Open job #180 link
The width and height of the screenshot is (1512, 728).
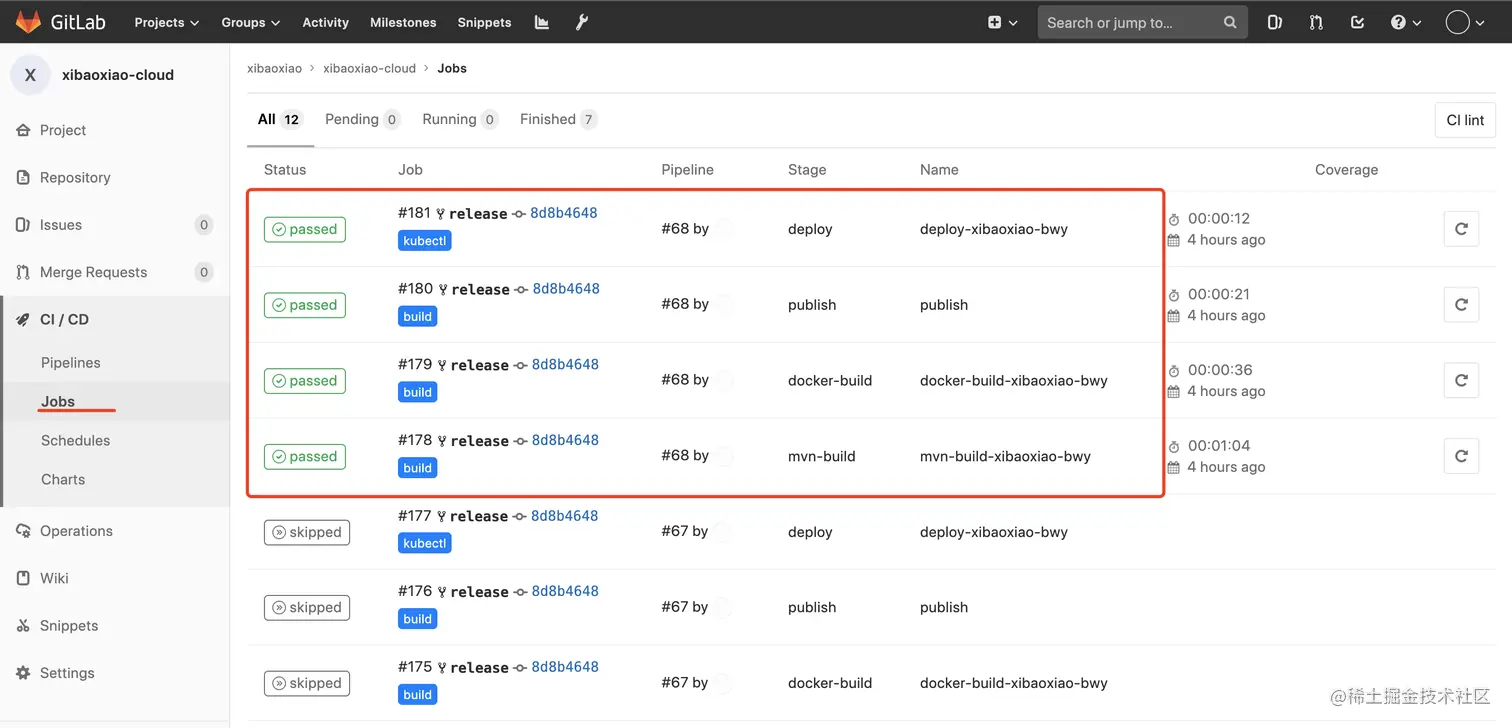416,289
